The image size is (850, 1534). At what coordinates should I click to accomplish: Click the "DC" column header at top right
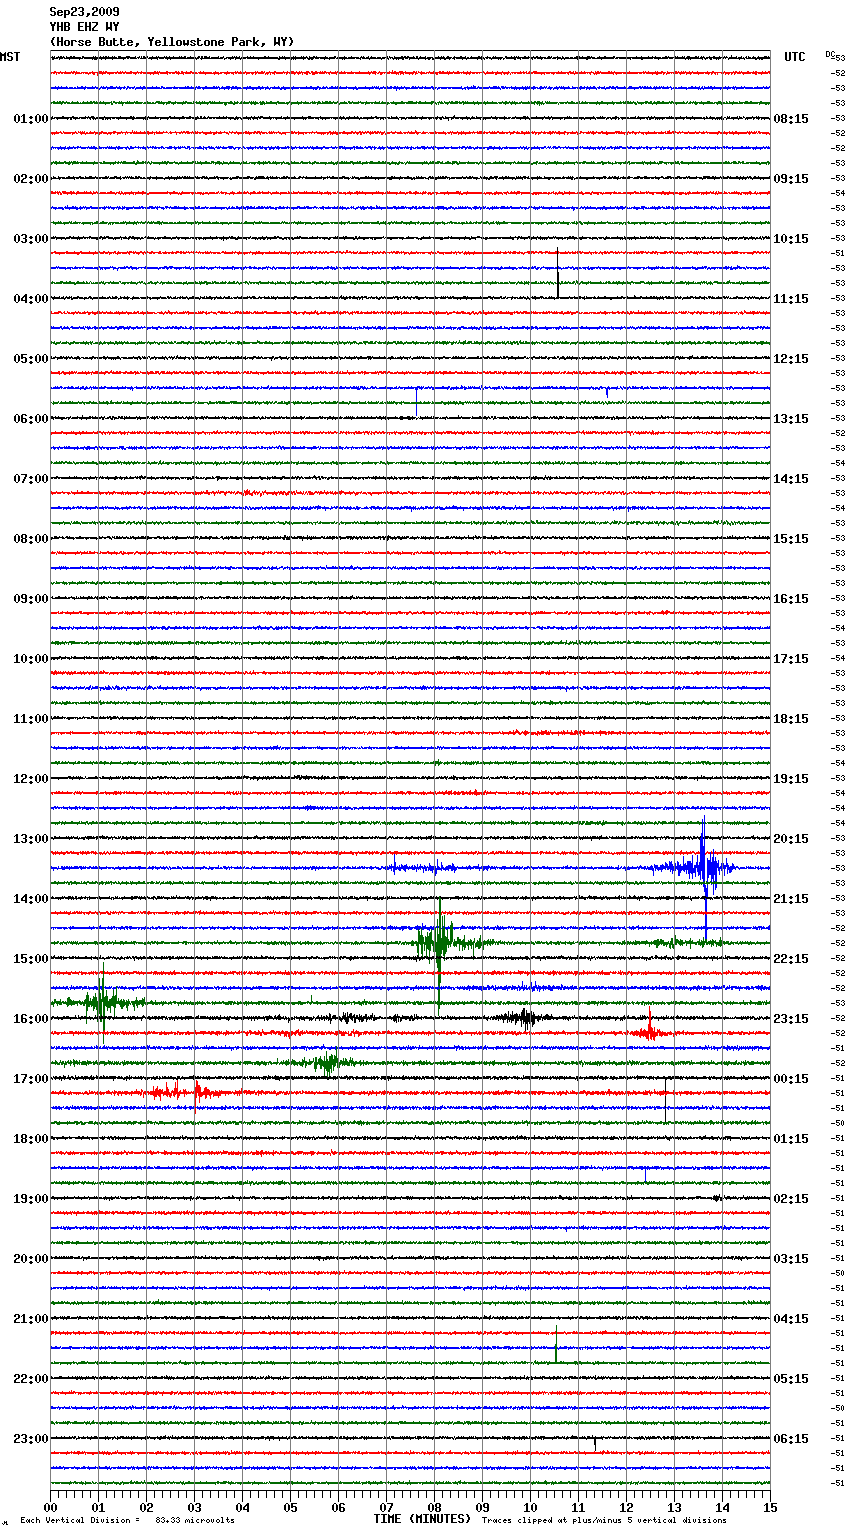[x=830, y=54]
